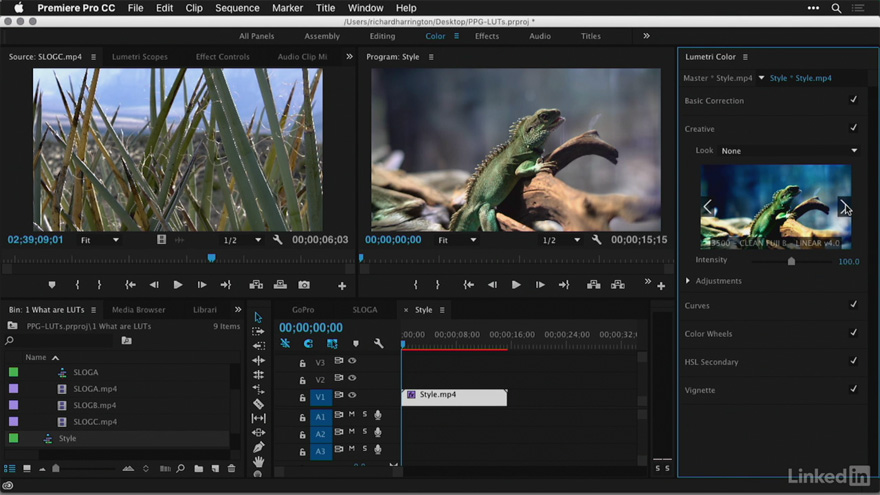Select the Selection arrow tool
This screenshot has width=880, height=495.
click(x=258, y=317)
